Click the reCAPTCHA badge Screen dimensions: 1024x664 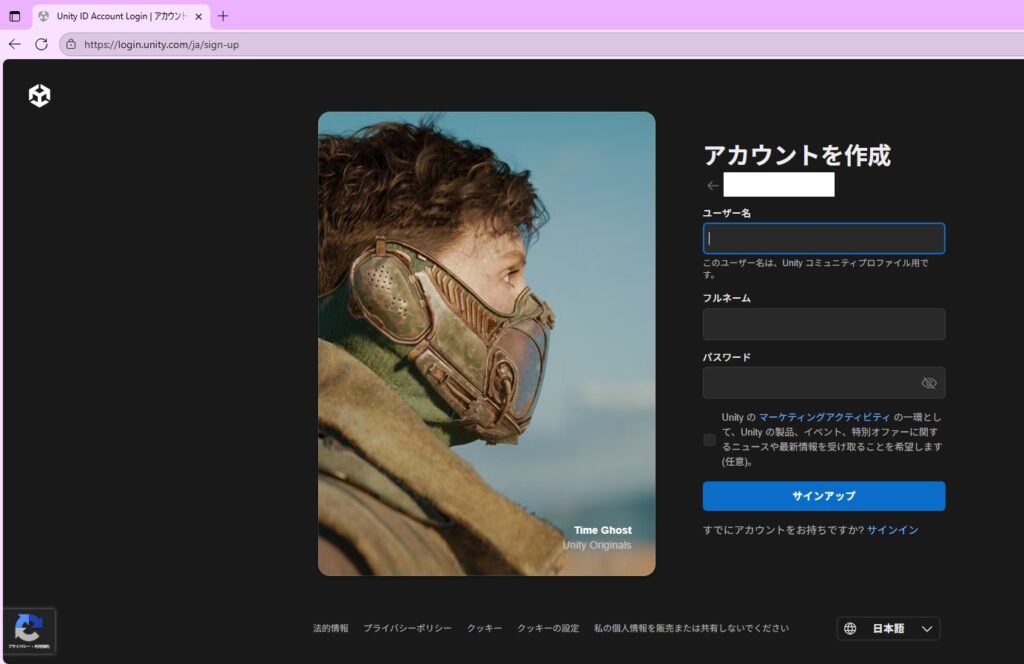[29, 631]
